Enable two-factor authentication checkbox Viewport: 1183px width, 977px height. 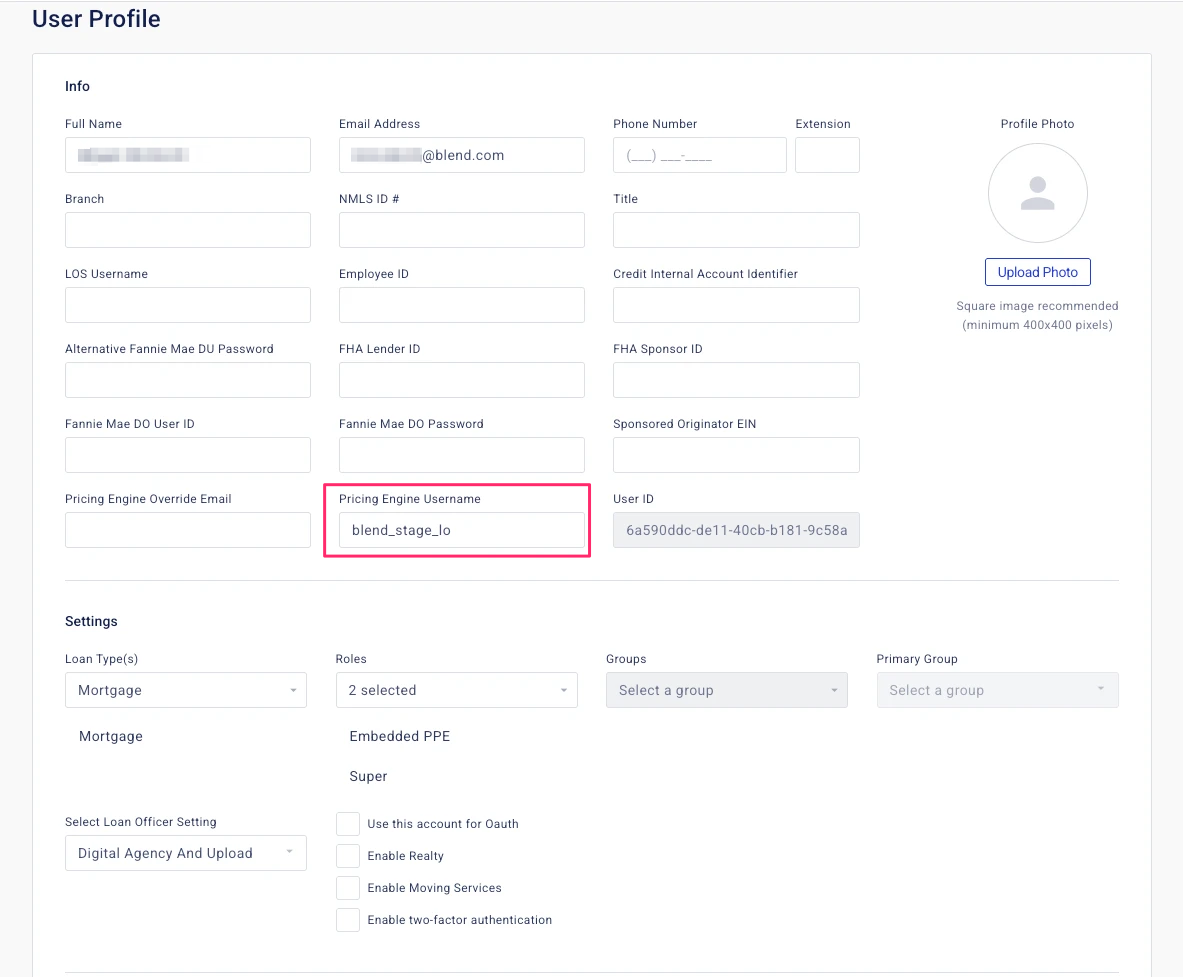coord(348,920)
